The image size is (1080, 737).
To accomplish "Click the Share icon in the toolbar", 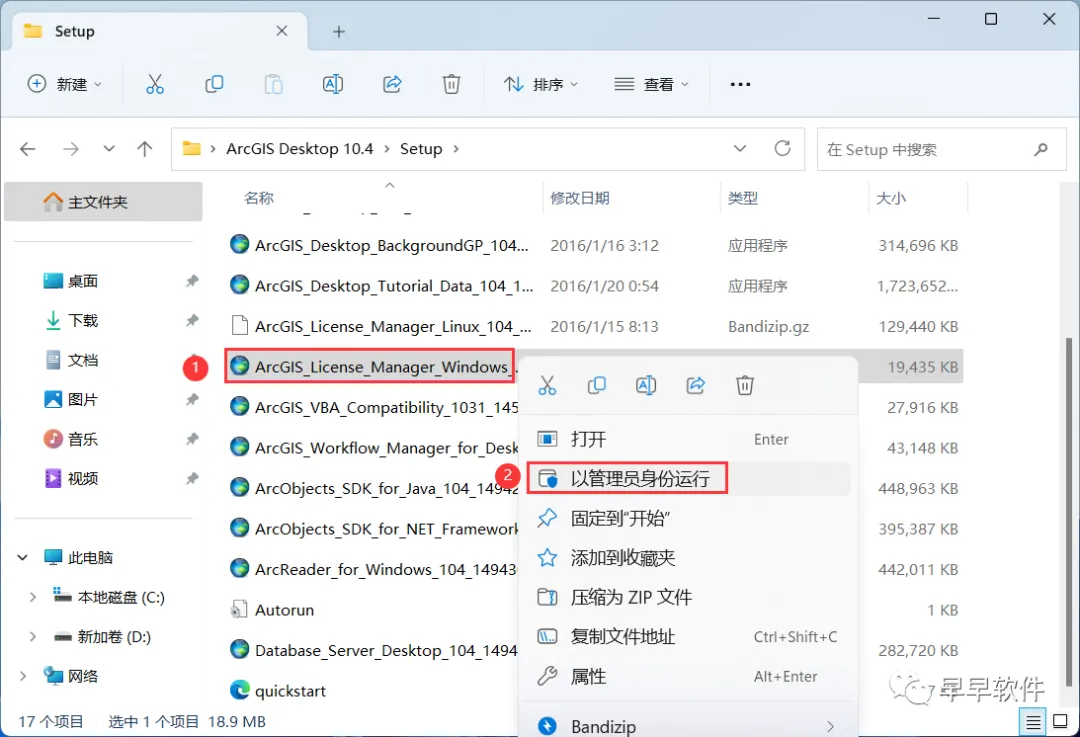I will click(392, 84).
